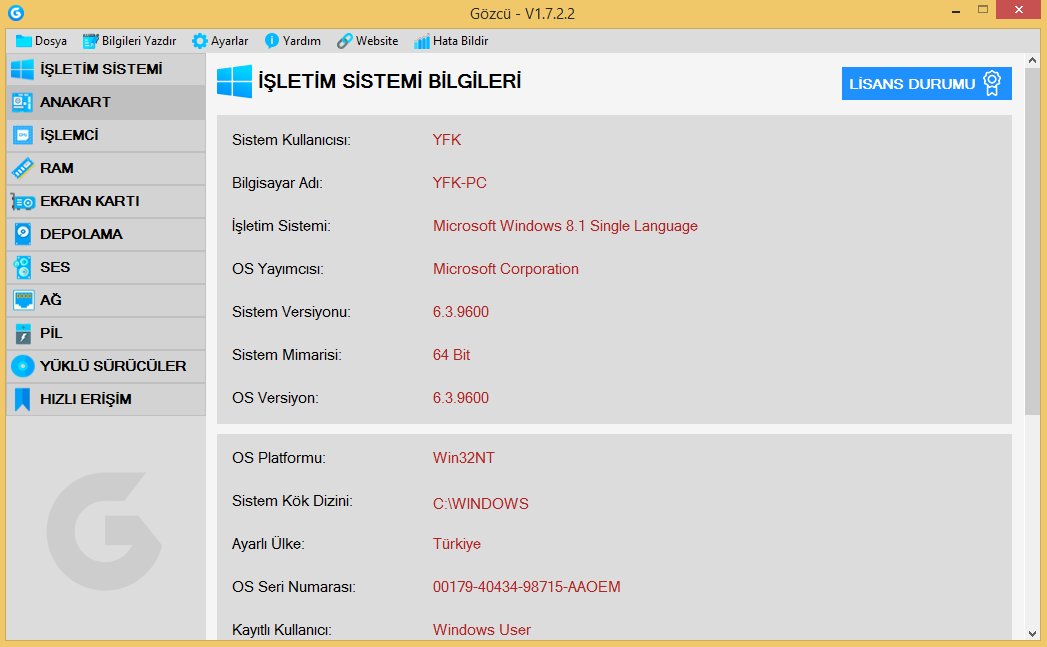Open the Website menu link

pyautogui.click(x=367, y=41)
